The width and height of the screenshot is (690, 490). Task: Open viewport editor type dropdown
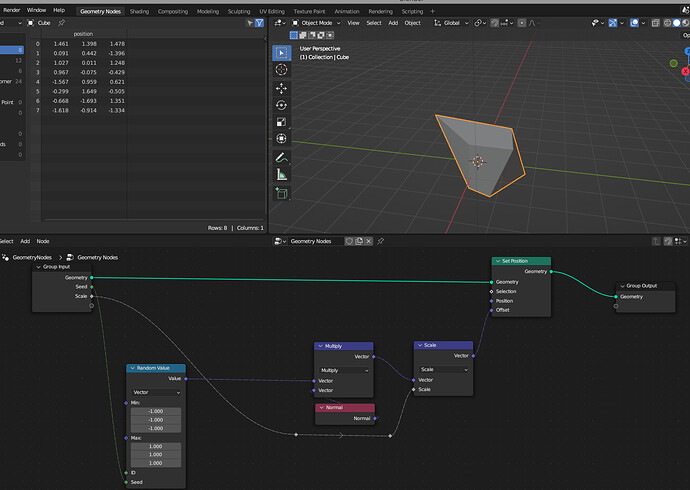[280, 23]
